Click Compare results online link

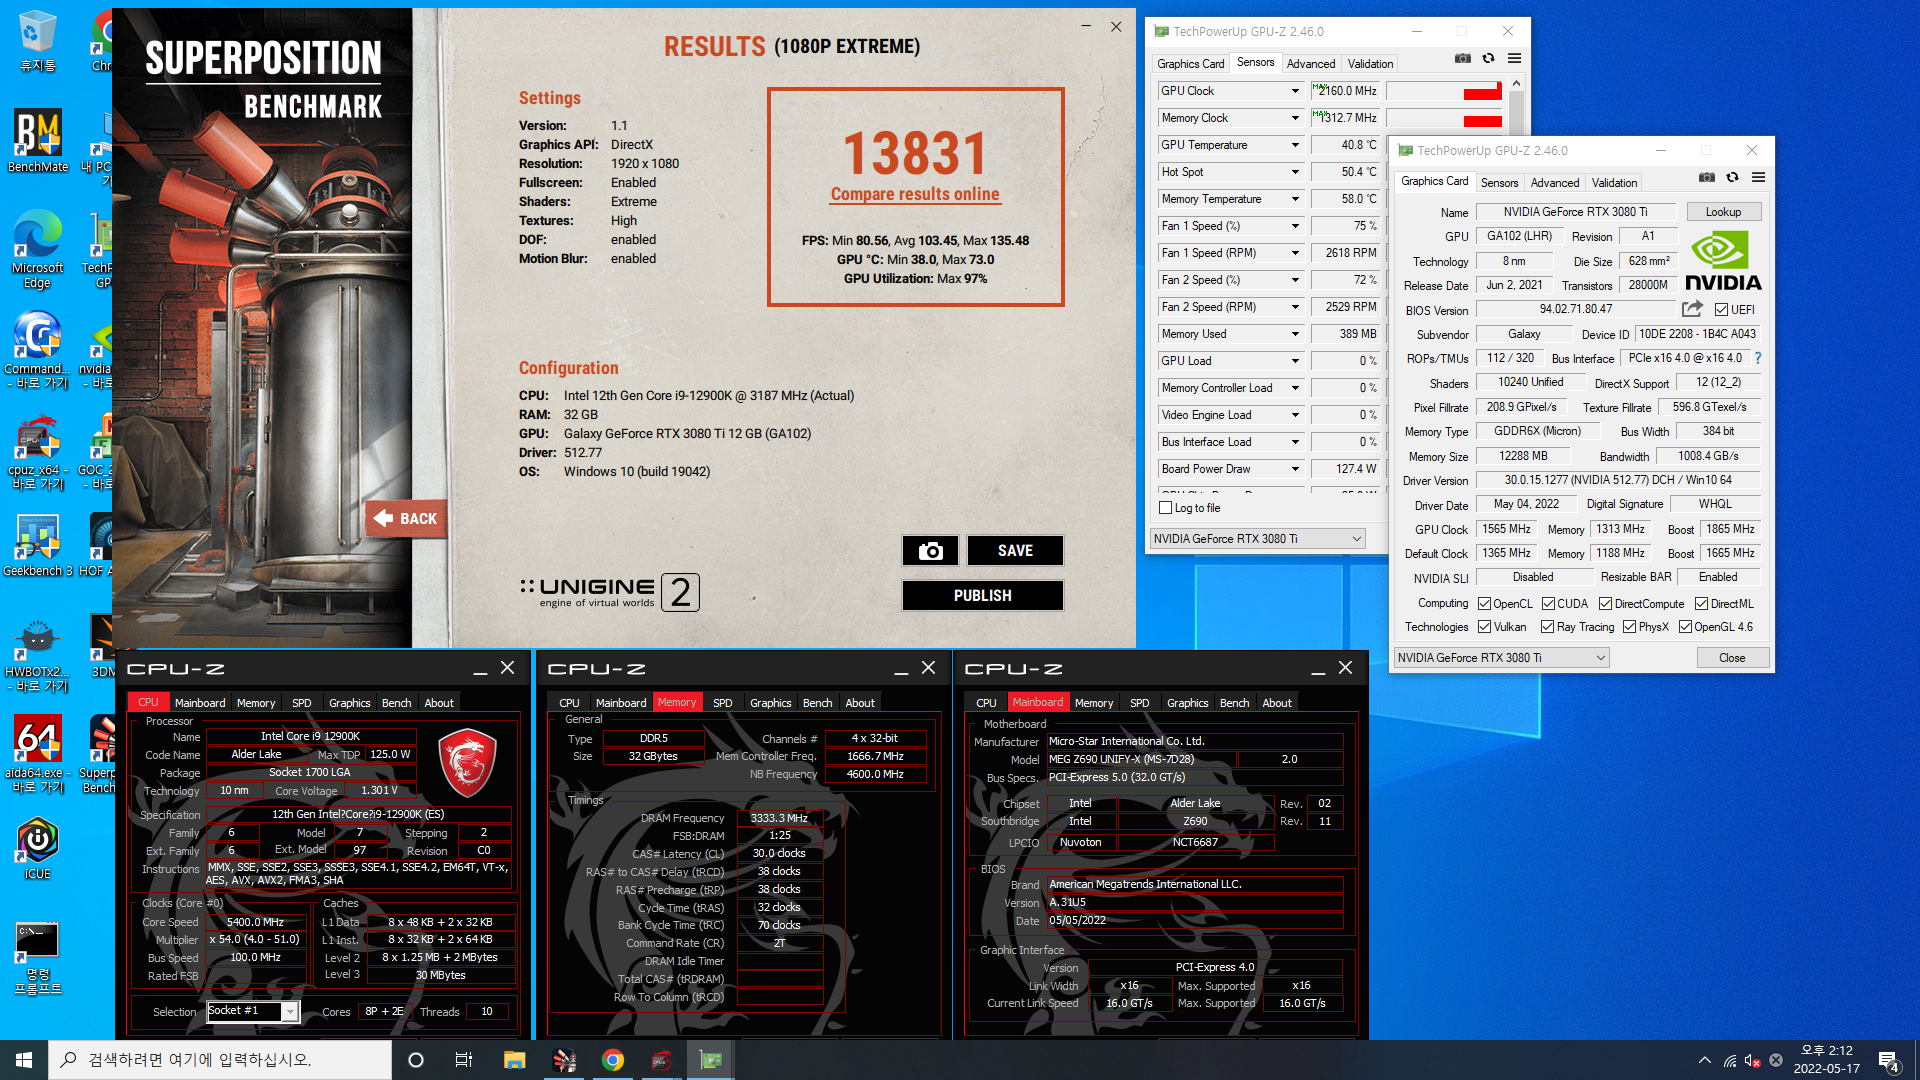click(x=915, y=194)
